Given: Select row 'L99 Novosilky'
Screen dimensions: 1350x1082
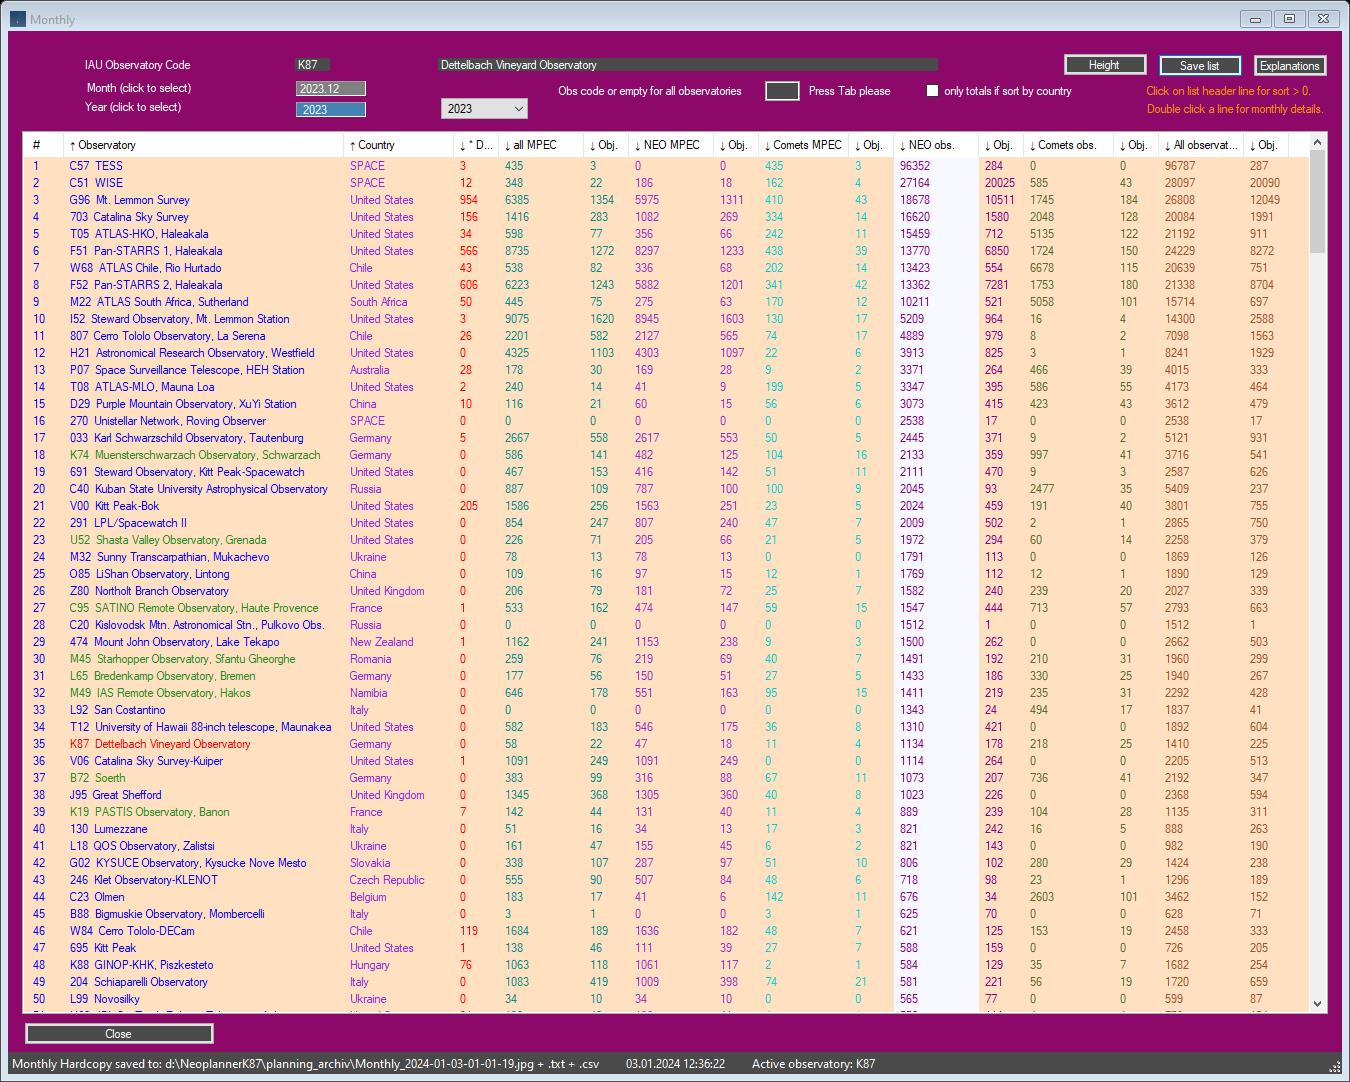Looking at the screenshot, I should click(x=665, y=999).
